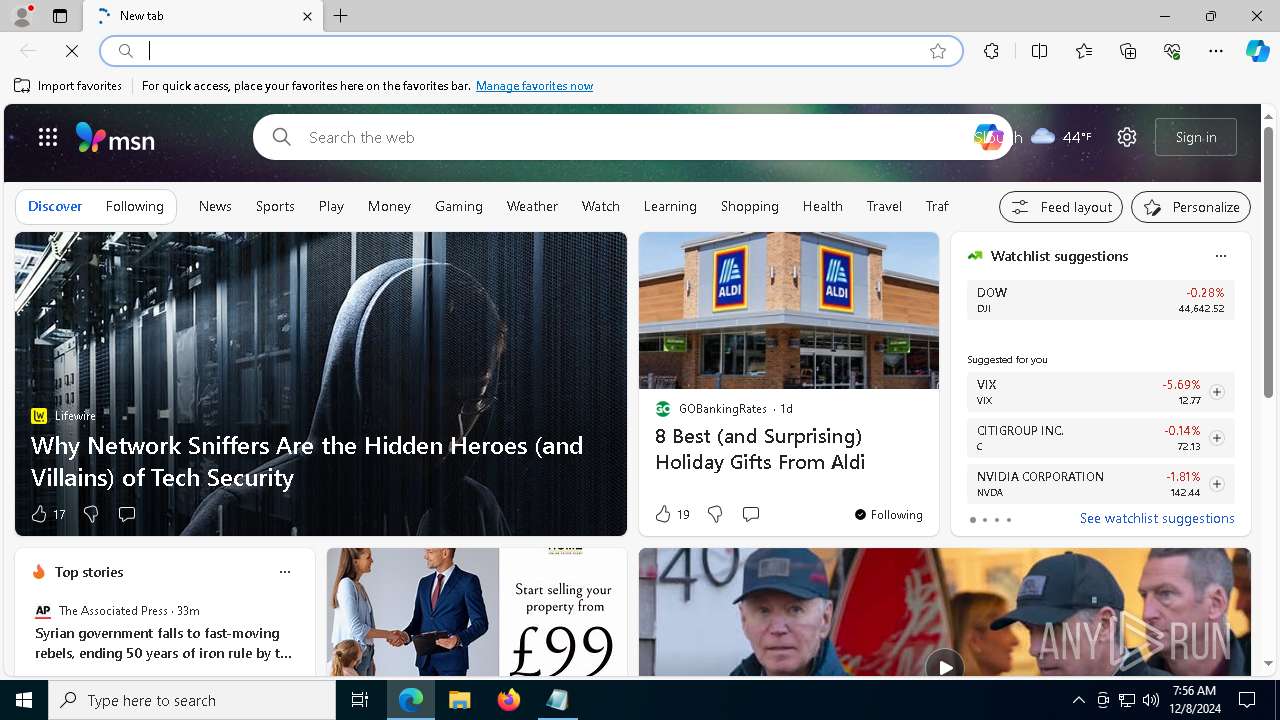1280x720 pixels.
Task: Open MSN page settings gear
Action: [1127, 137]
